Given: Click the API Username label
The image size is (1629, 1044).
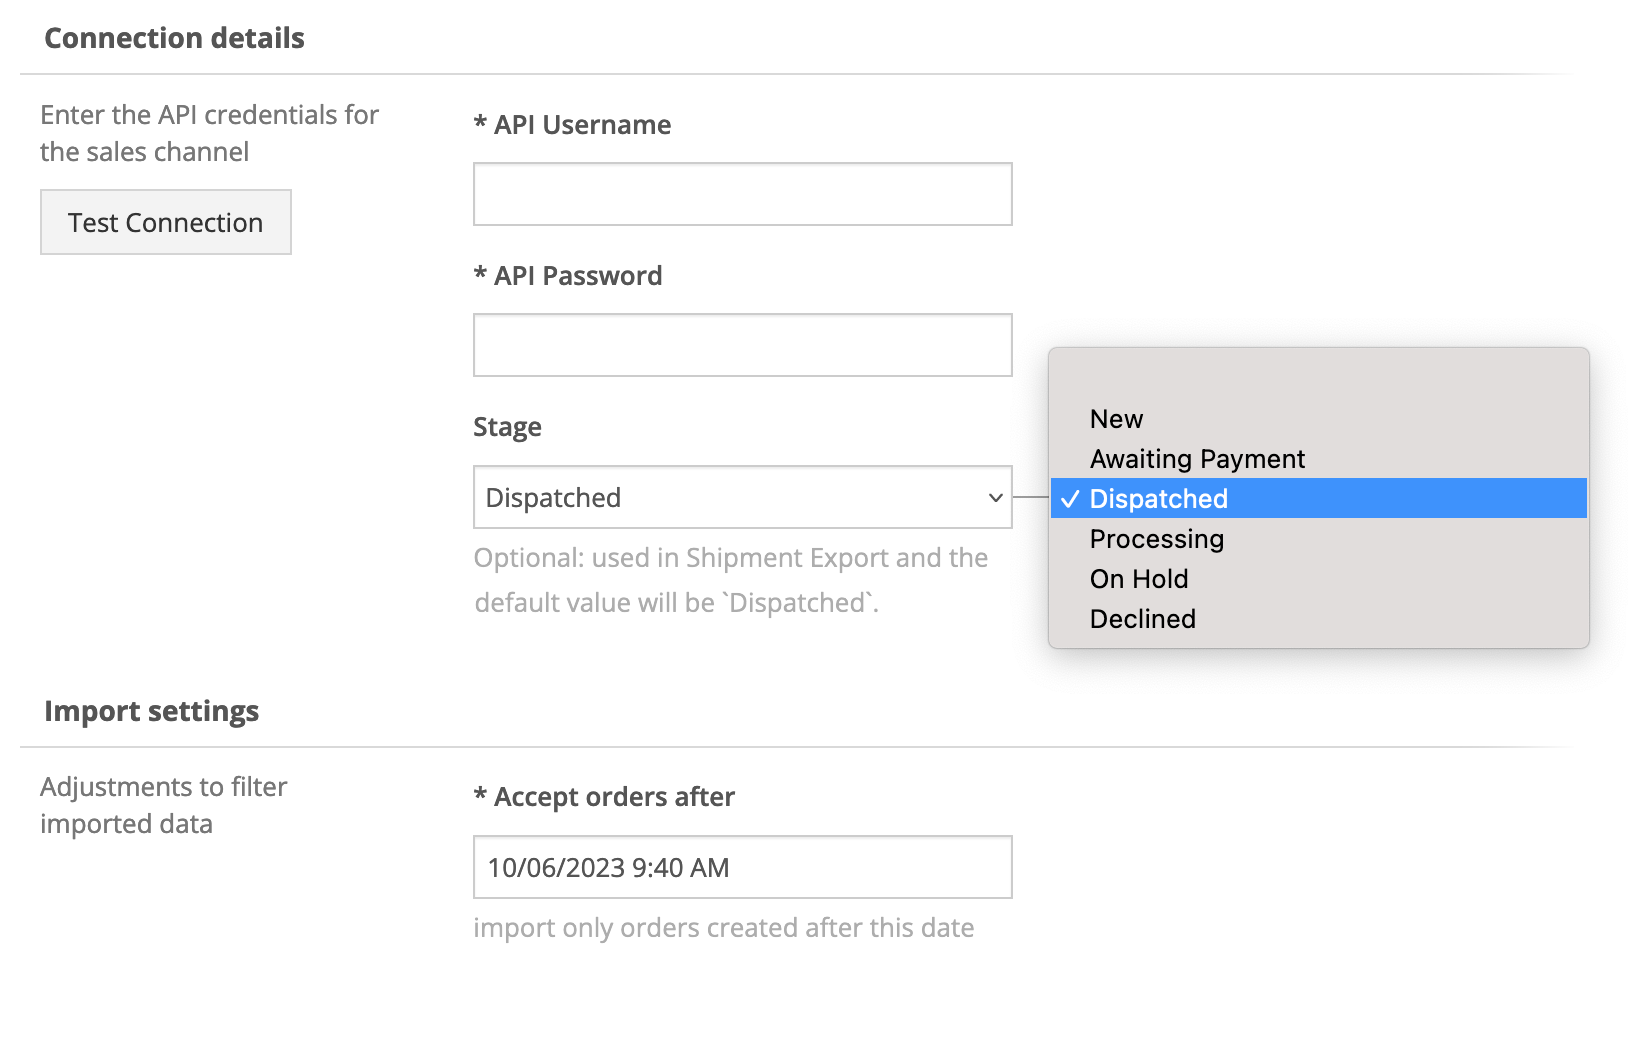Looking at the screenshot, I should [x=581, y=125].
